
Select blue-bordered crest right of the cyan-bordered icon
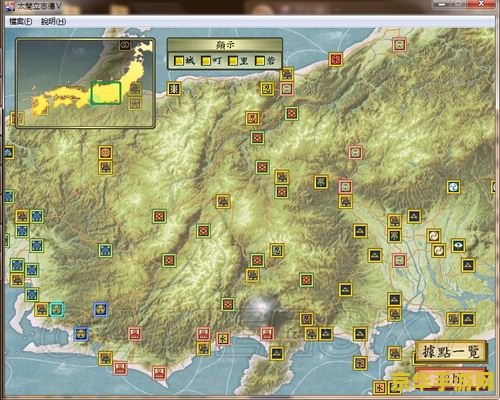click(101, 309)
